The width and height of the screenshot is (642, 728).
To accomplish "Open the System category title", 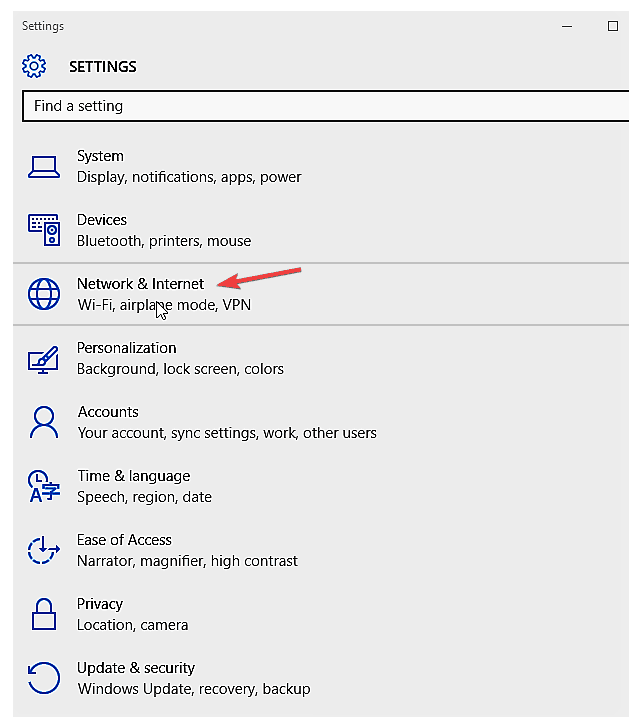I will click(x=100, y=156).
